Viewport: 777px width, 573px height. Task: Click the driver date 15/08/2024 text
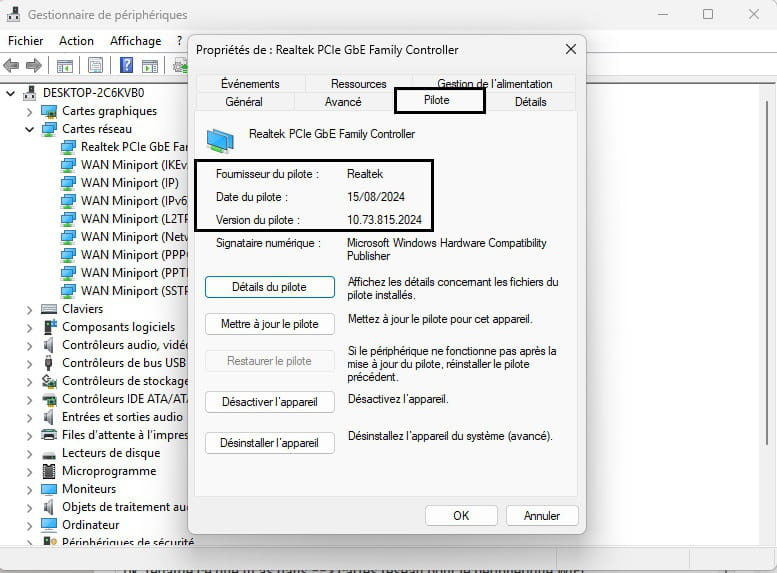376,197
